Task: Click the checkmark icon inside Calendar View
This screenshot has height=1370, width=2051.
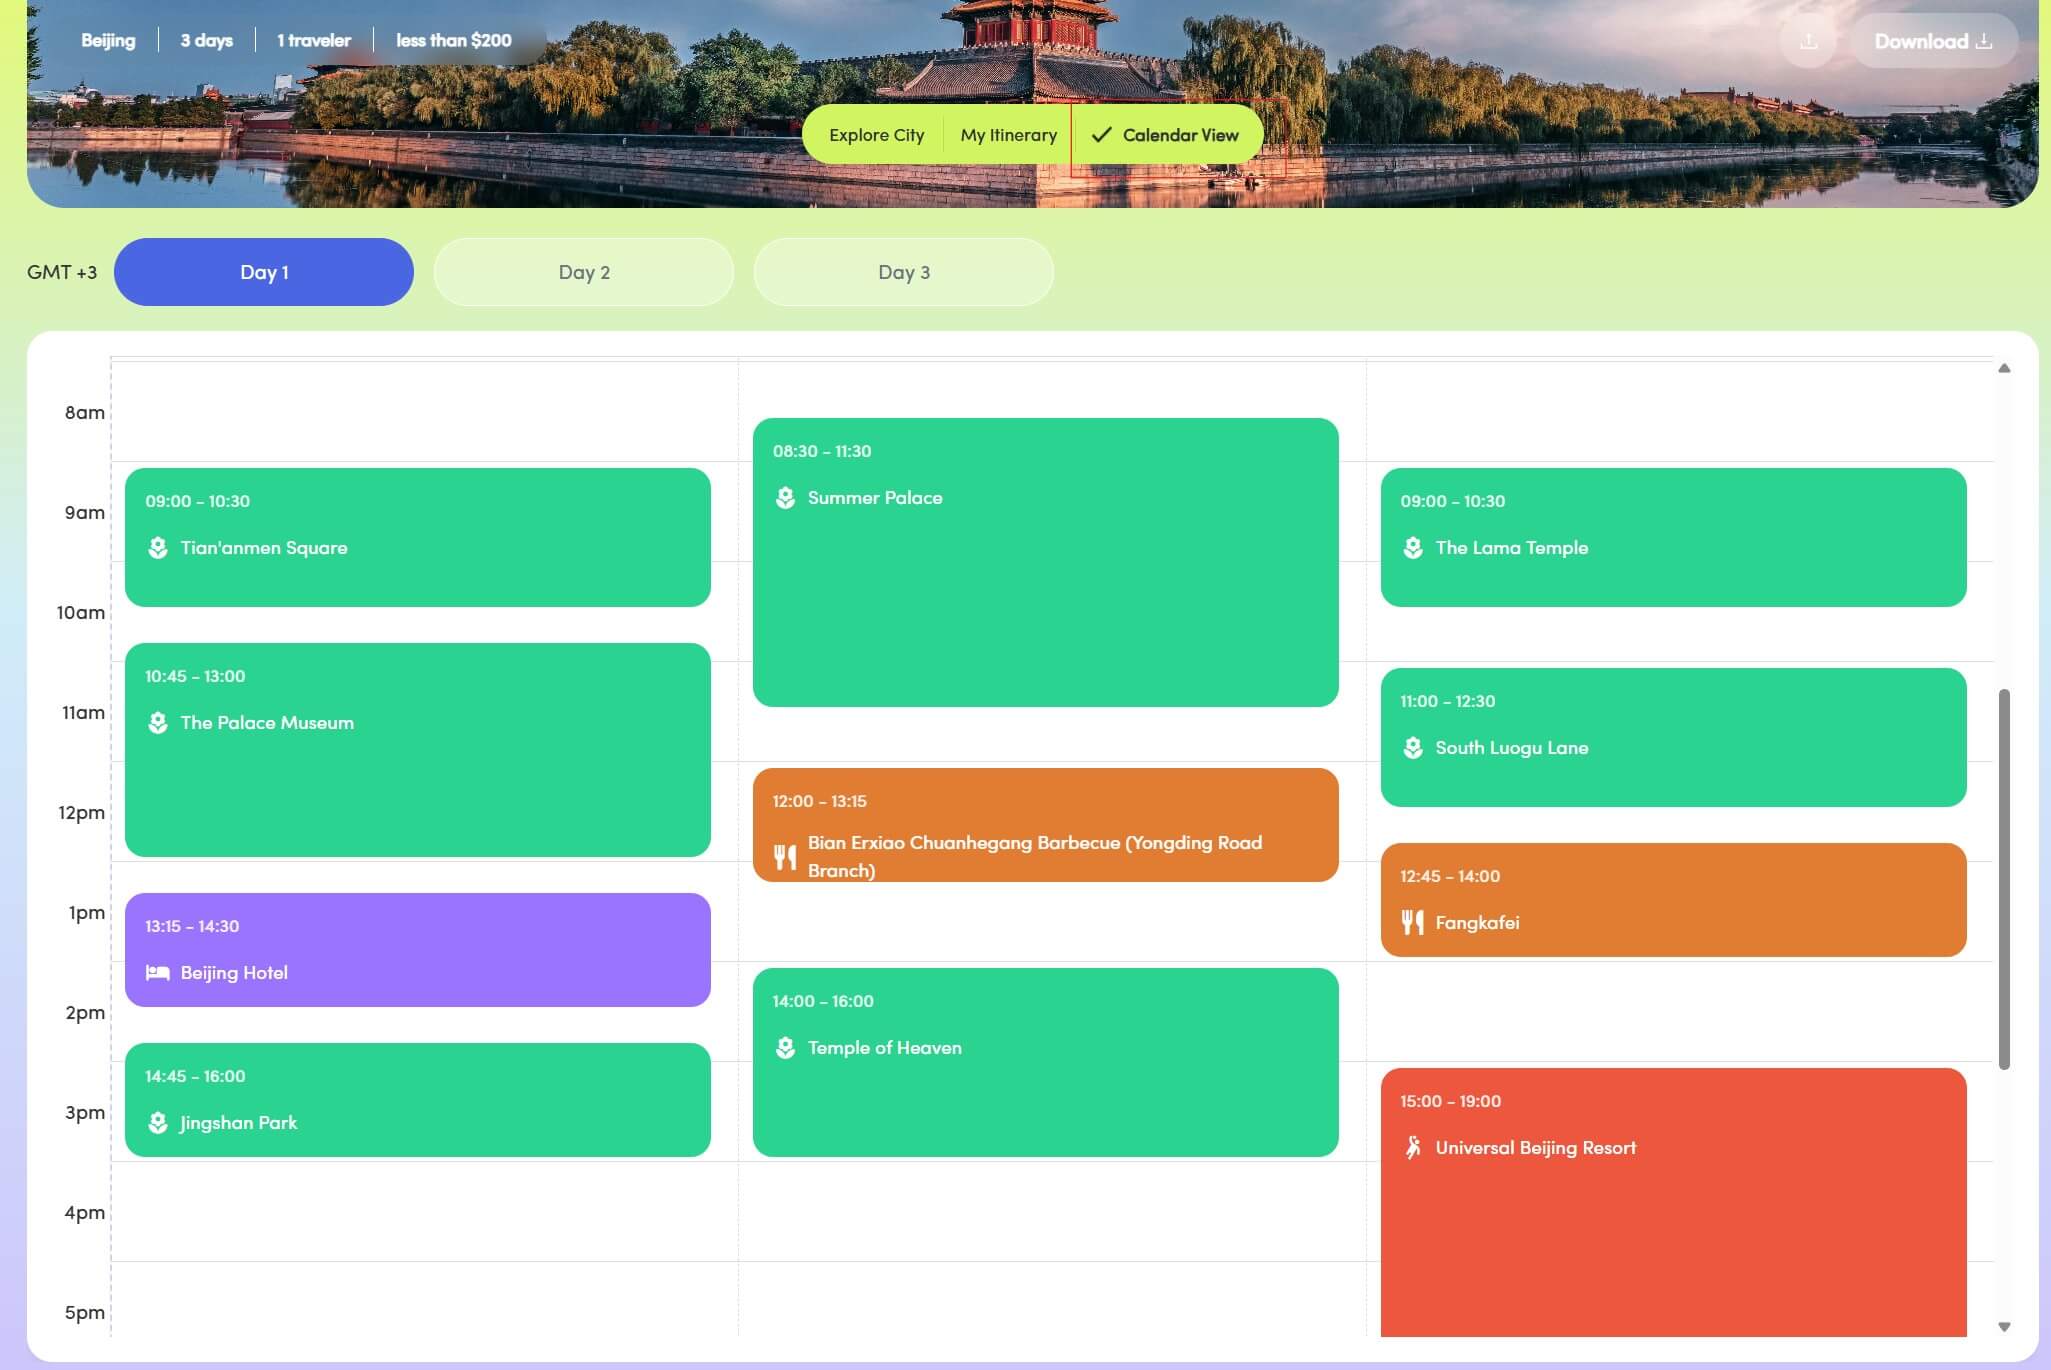Action: (1101, 134)
